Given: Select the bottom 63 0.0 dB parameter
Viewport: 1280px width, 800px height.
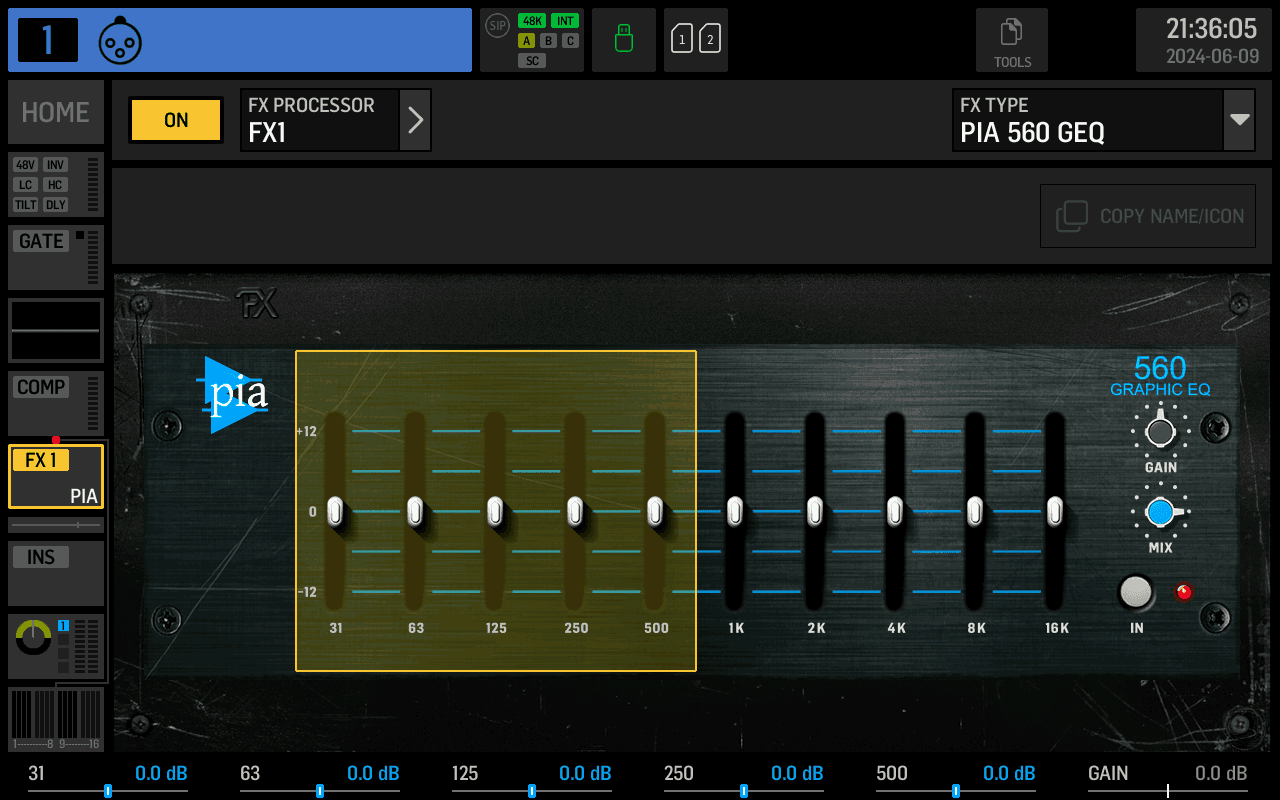Looking at the screenshot, I should [x=320, y=778].
